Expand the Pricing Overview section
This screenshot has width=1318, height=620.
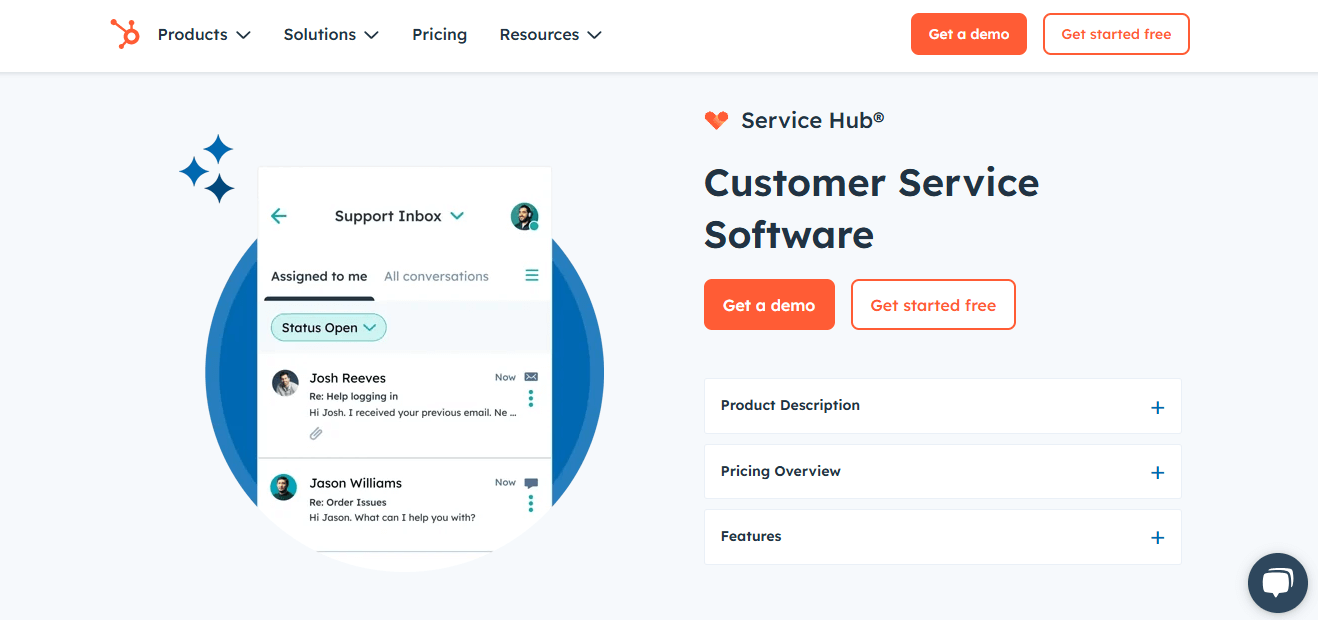[1157, 472]
